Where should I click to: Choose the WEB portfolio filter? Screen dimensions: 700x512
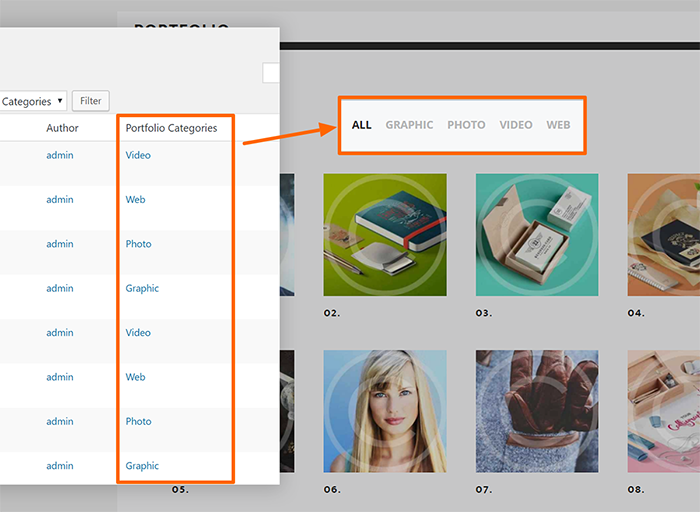coord(558,125)
